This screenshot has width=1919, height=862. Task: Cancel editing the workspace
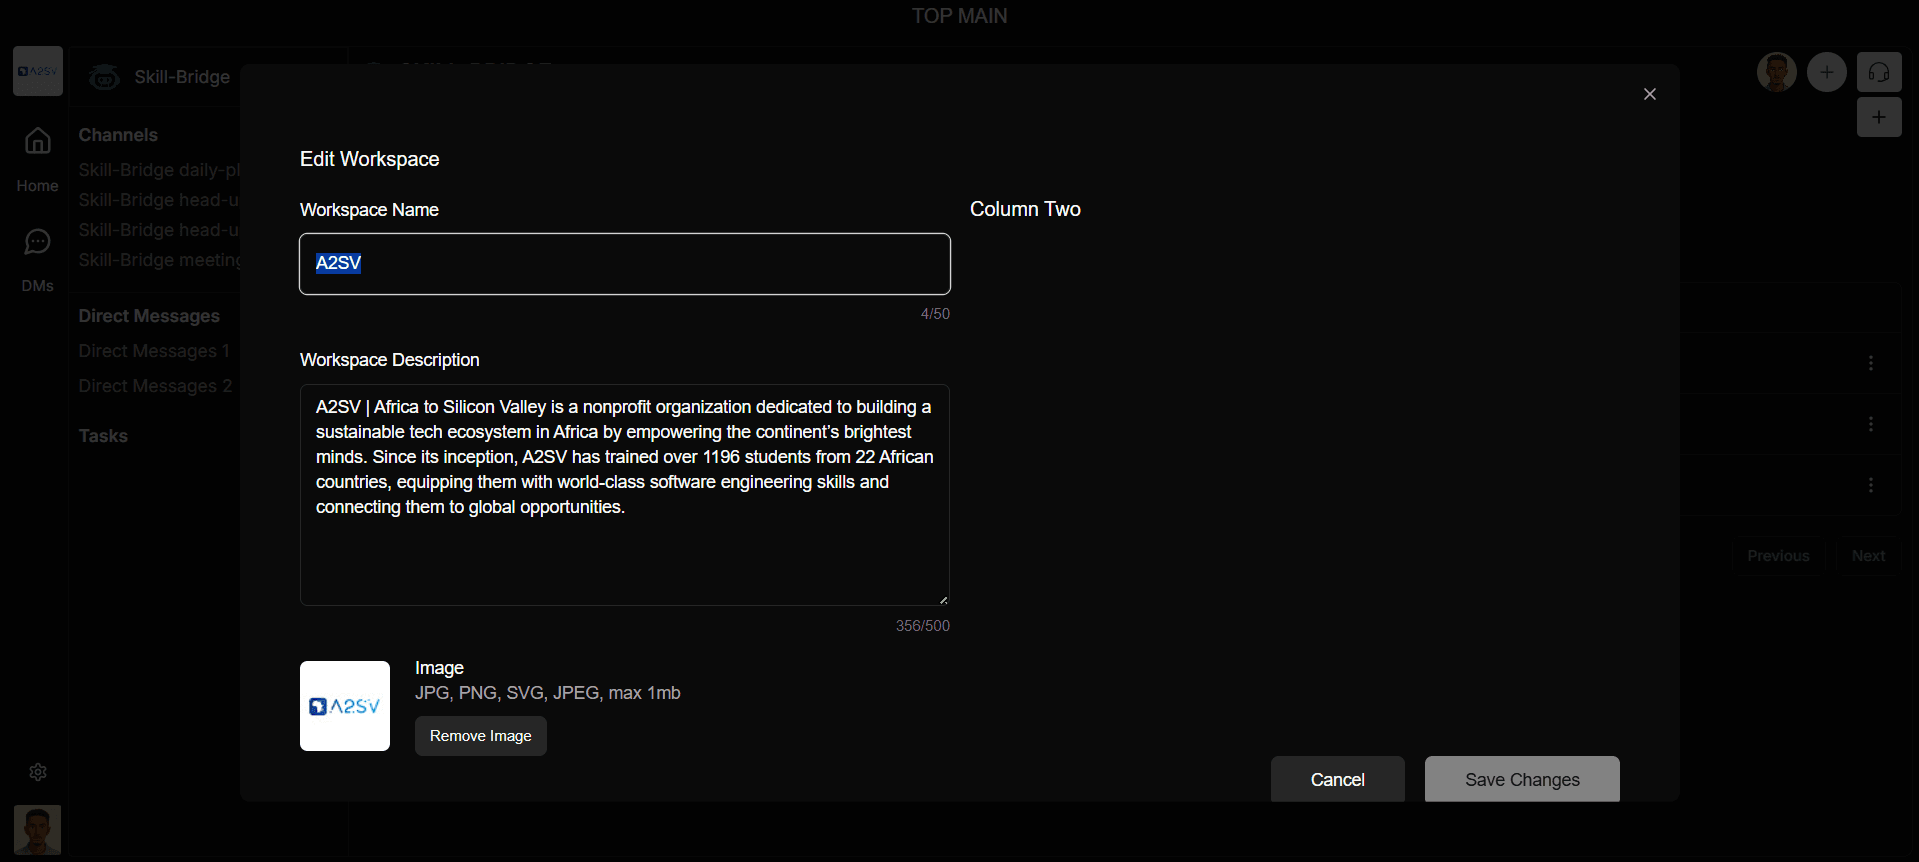(1338, 779)
